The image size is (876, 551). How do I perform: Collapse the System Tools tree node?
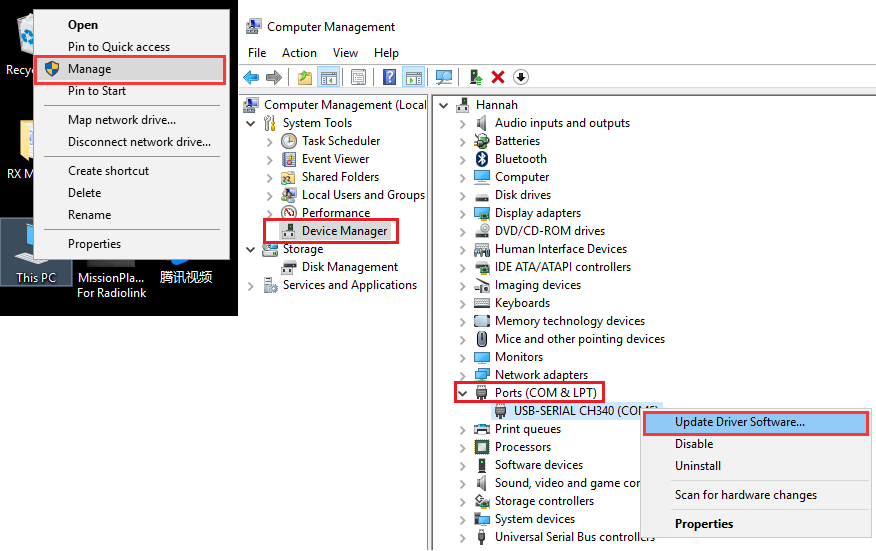click(250, 123)
